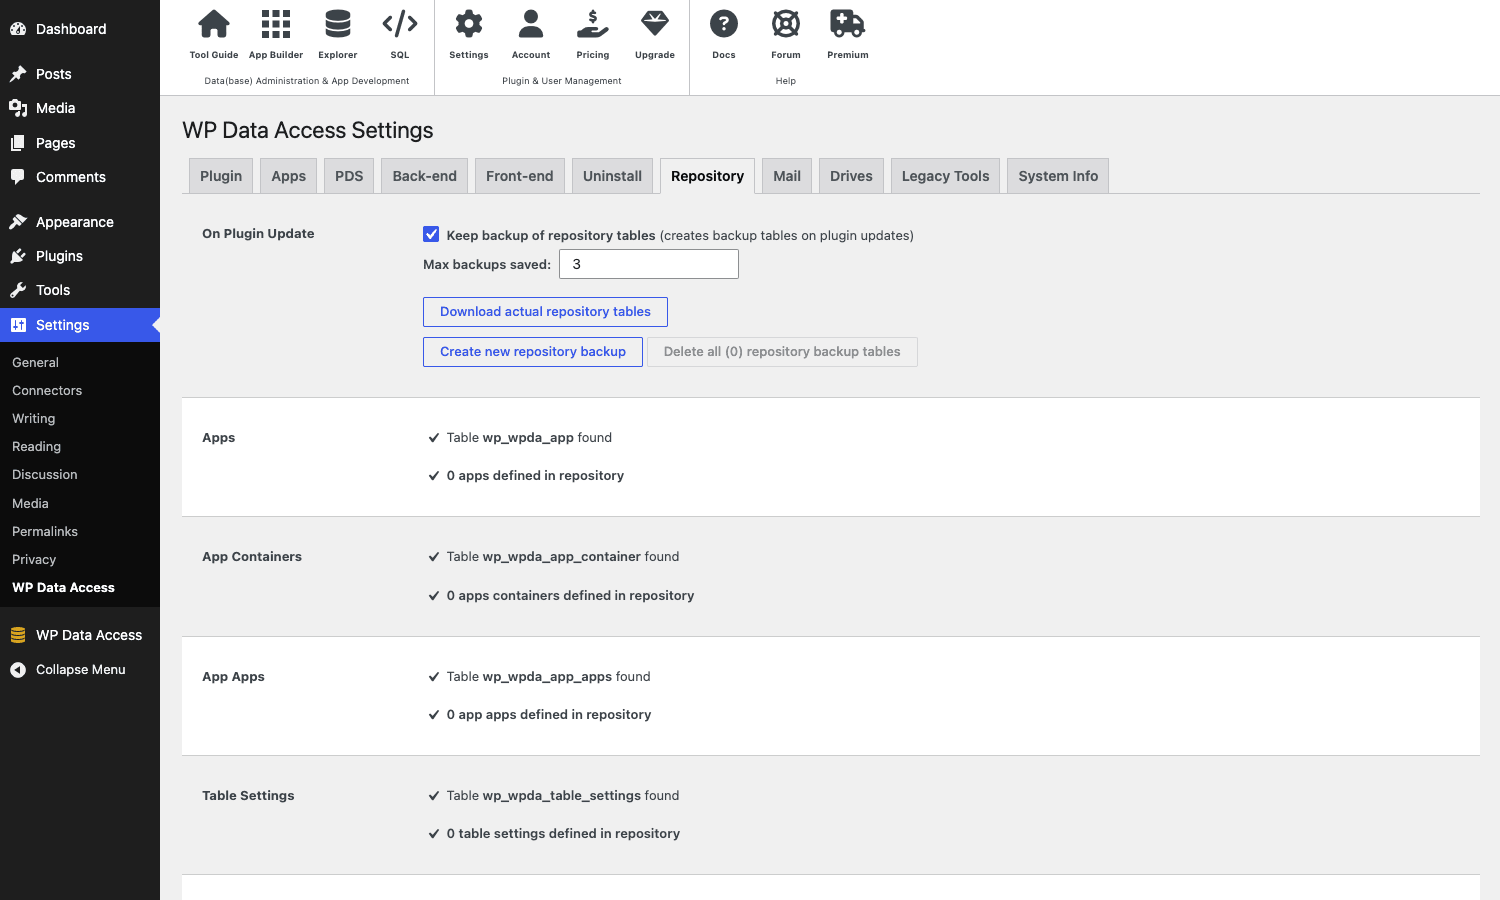Switch to the System Info tab
This screenshot has width=1500, height=900.
point(1058,176)
